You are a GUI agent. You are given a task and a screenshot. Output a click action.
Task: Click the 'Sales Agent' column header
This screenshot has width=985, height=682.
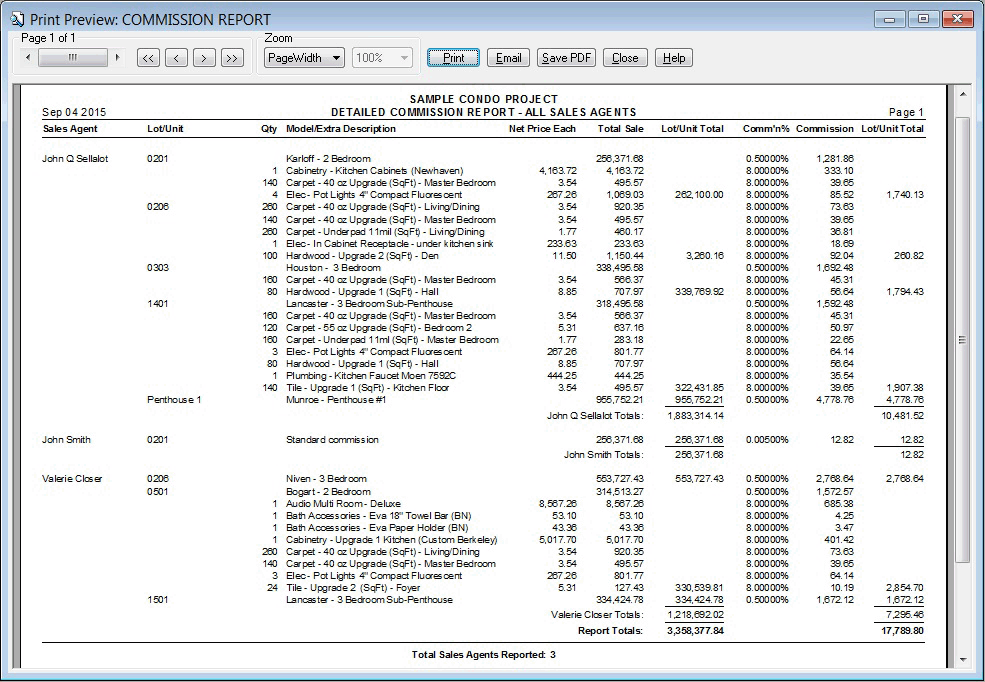pos(70,129)
